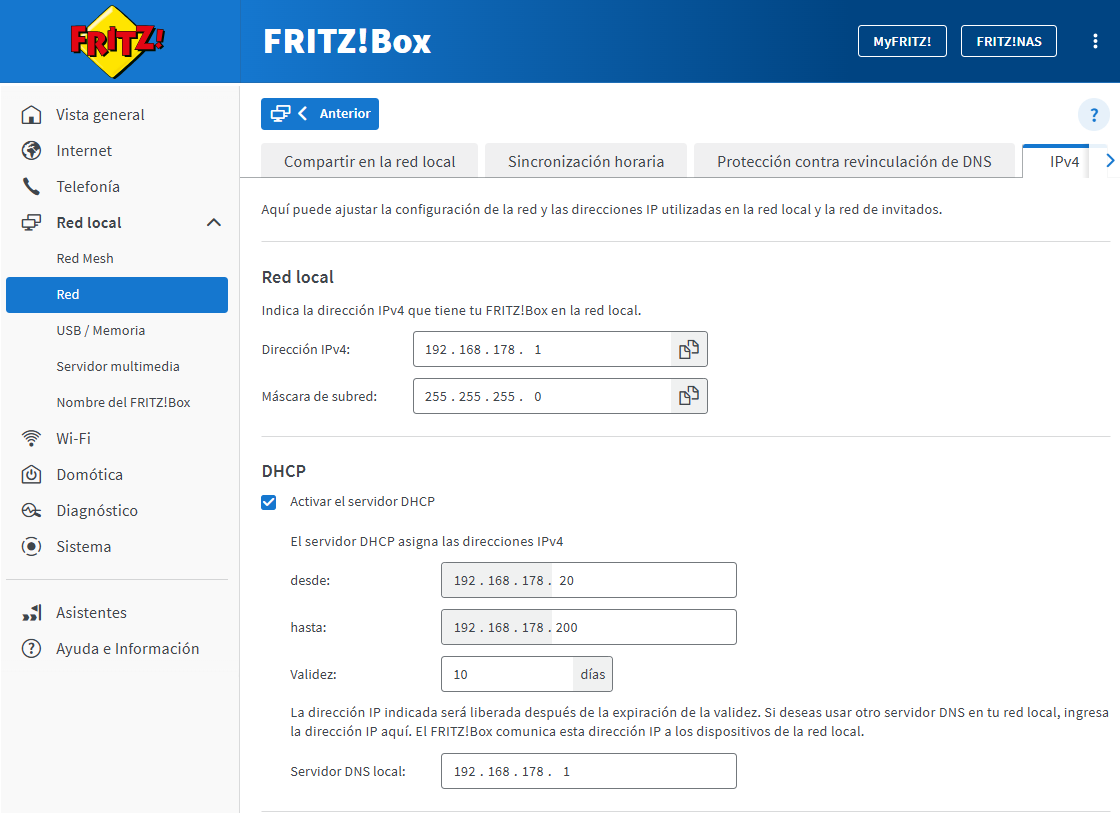Click the Domótica power icon
Image resolution: width=1120 pixels, height=820 pixels.
click(x=31, y=474)
